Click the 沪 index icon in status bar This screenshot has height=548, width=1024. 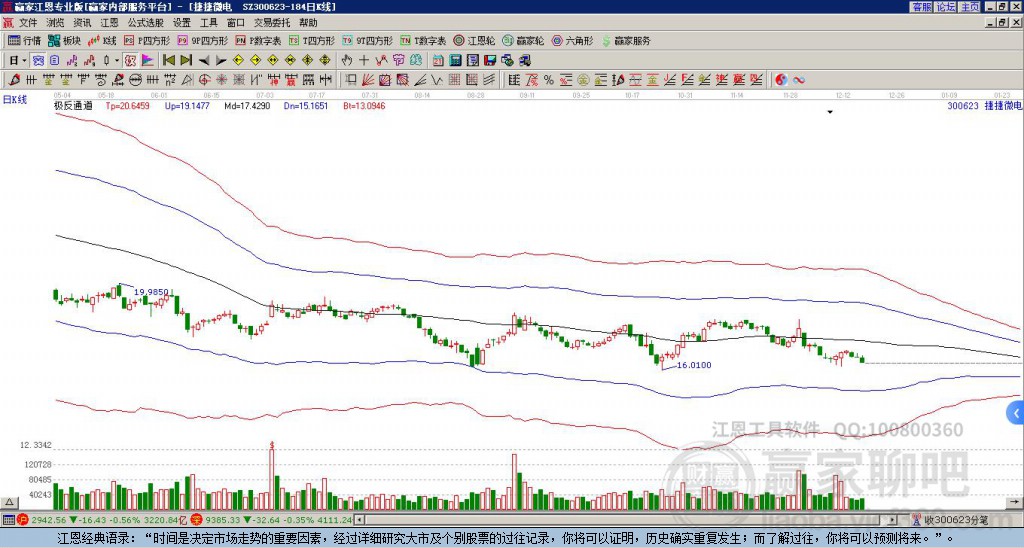pyautogui.click(x=23, y=520)
